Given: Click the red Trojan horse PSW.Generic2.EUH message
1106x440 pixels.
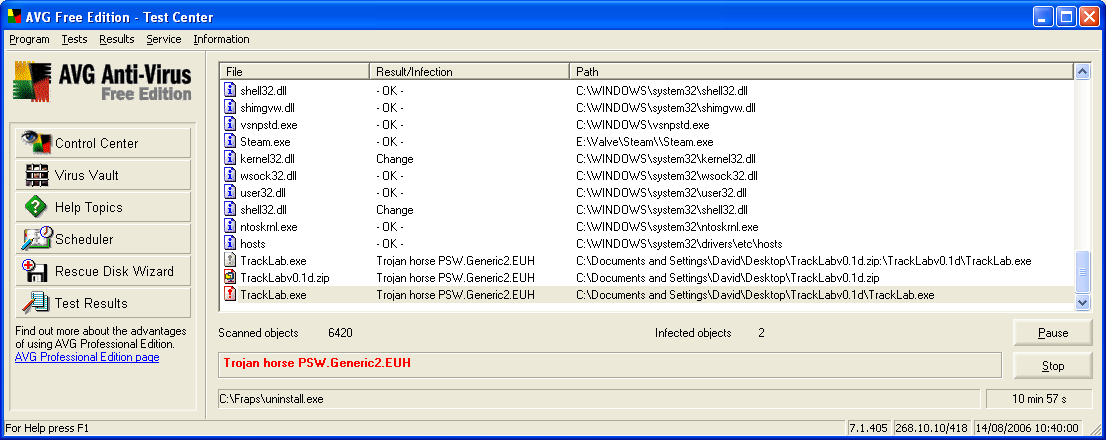Looking at the screenshot, I should [x=317, y=364].
